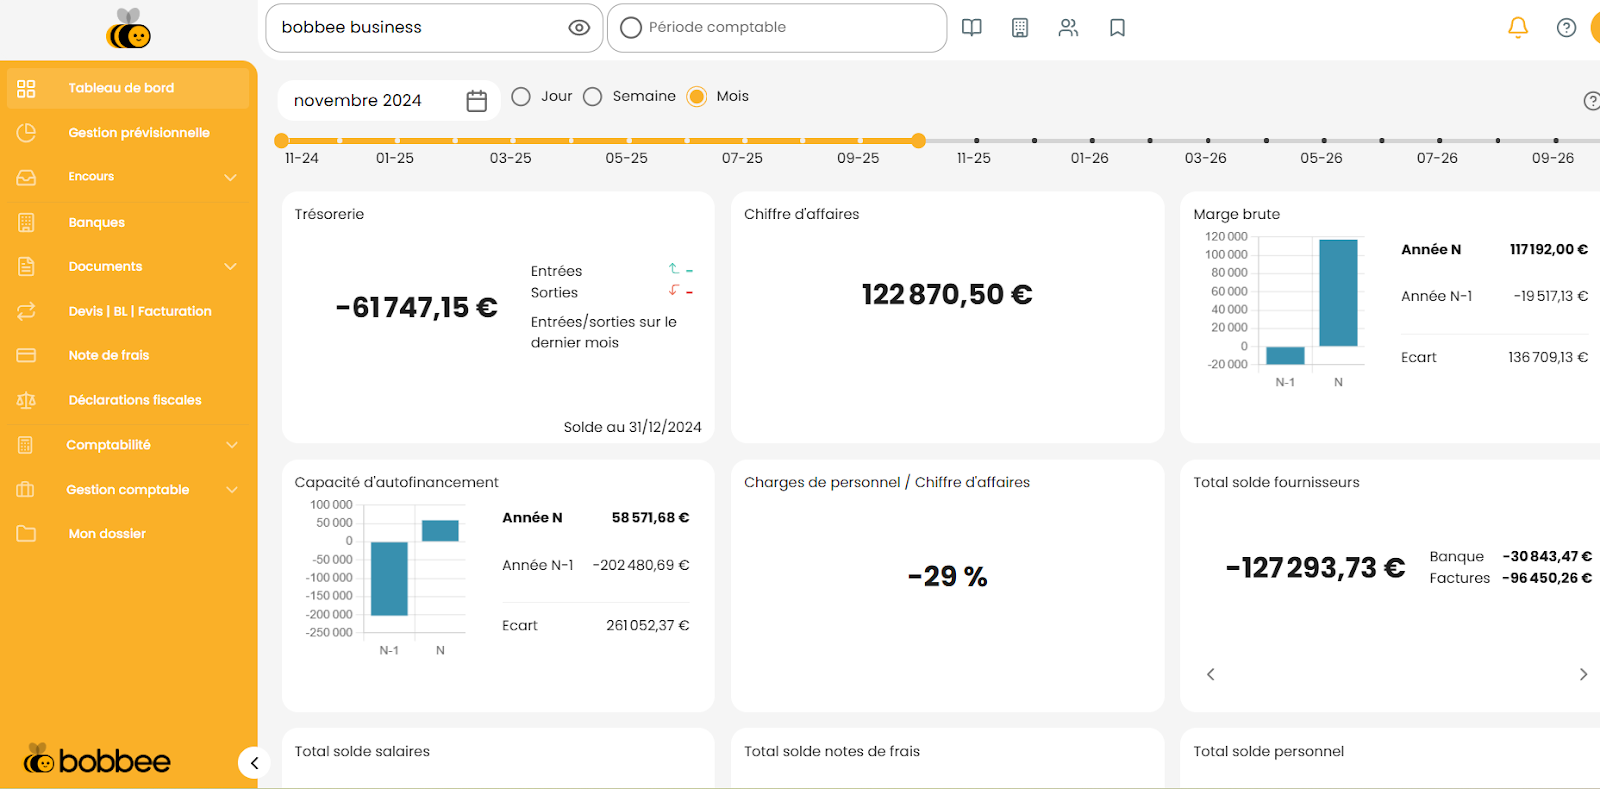The image size is (1600, 789).
Task: Expand the Comptabilité menu chevron
Action: (x=231, y=445)
